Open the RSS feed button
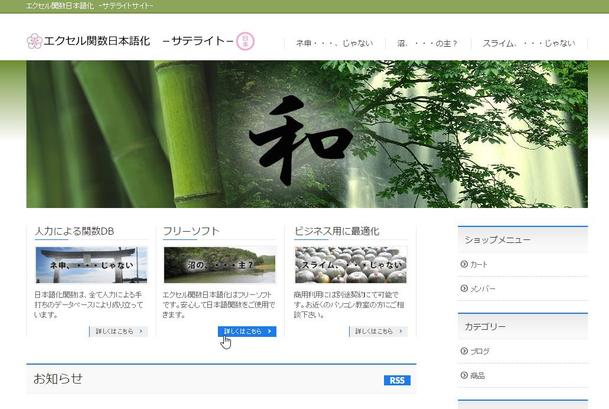 397,380
